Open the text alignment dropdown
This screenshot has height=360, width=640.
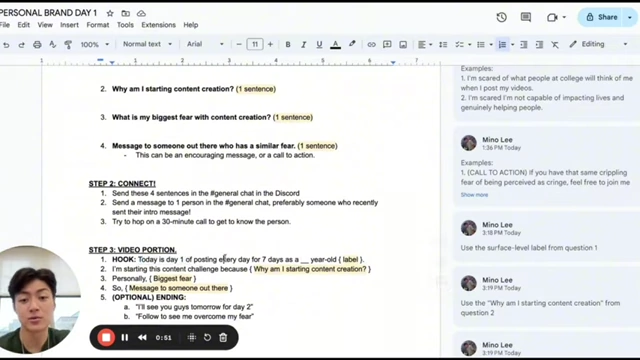click(x=425, y=44)
